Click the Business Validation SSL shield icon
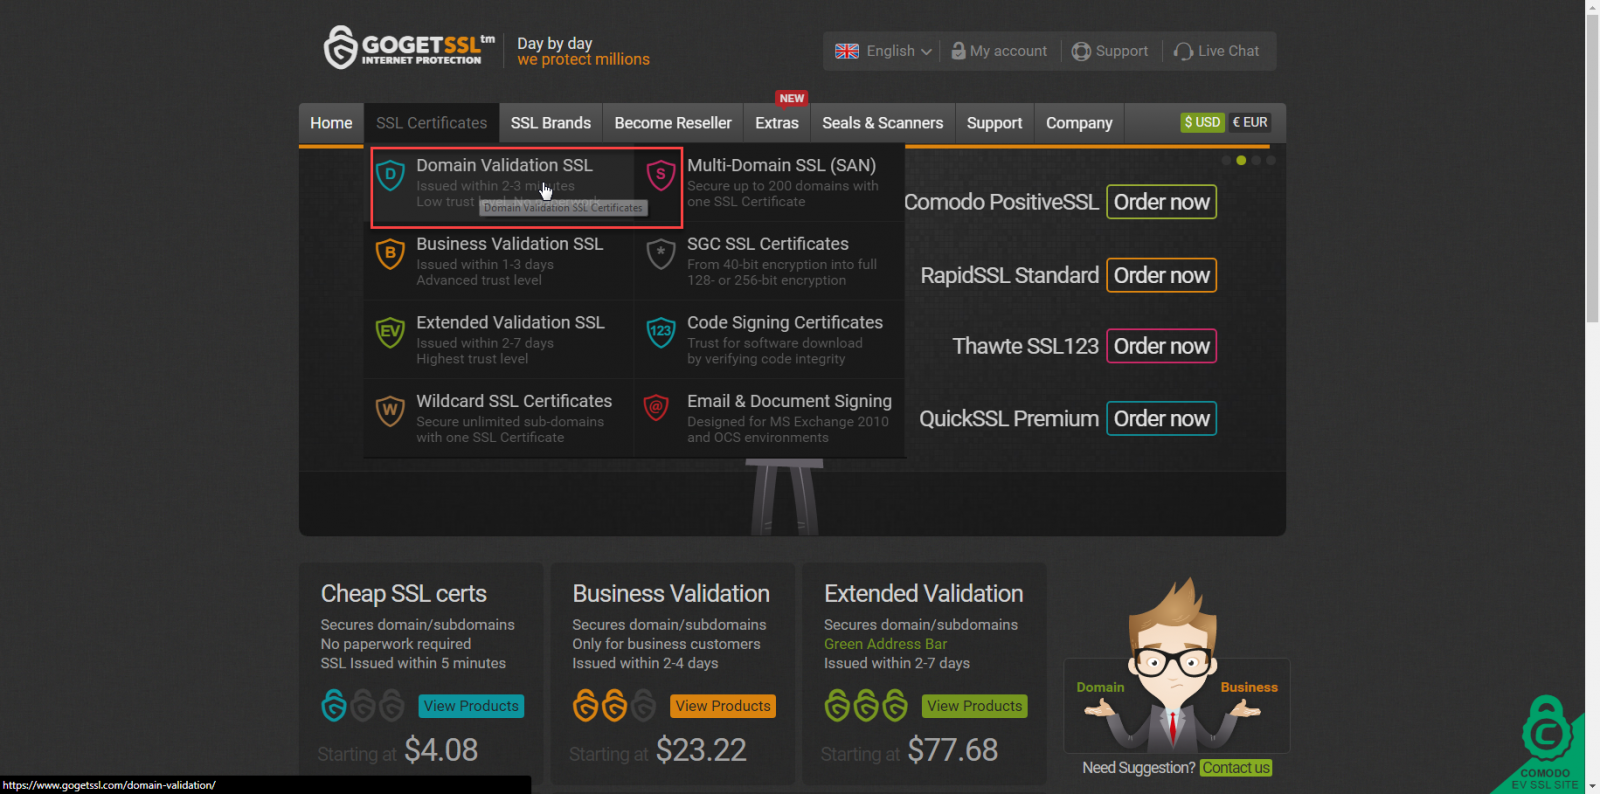The image size is (1600, 794). pyautogui.click(x=390, y=254)
